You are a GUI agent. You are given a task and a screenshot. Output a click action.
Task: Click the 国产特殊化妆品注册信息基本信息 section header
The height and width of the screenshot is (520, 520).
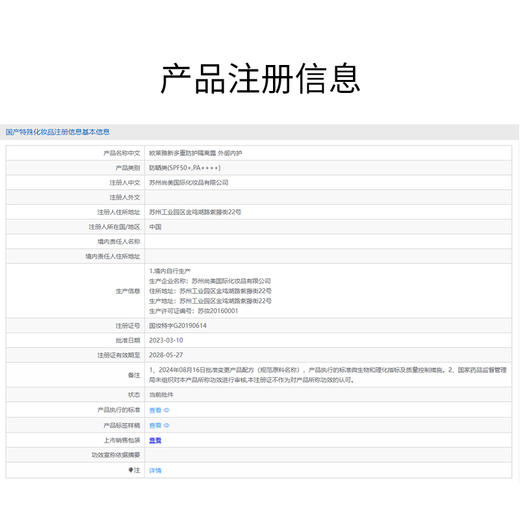coord(58,132)
